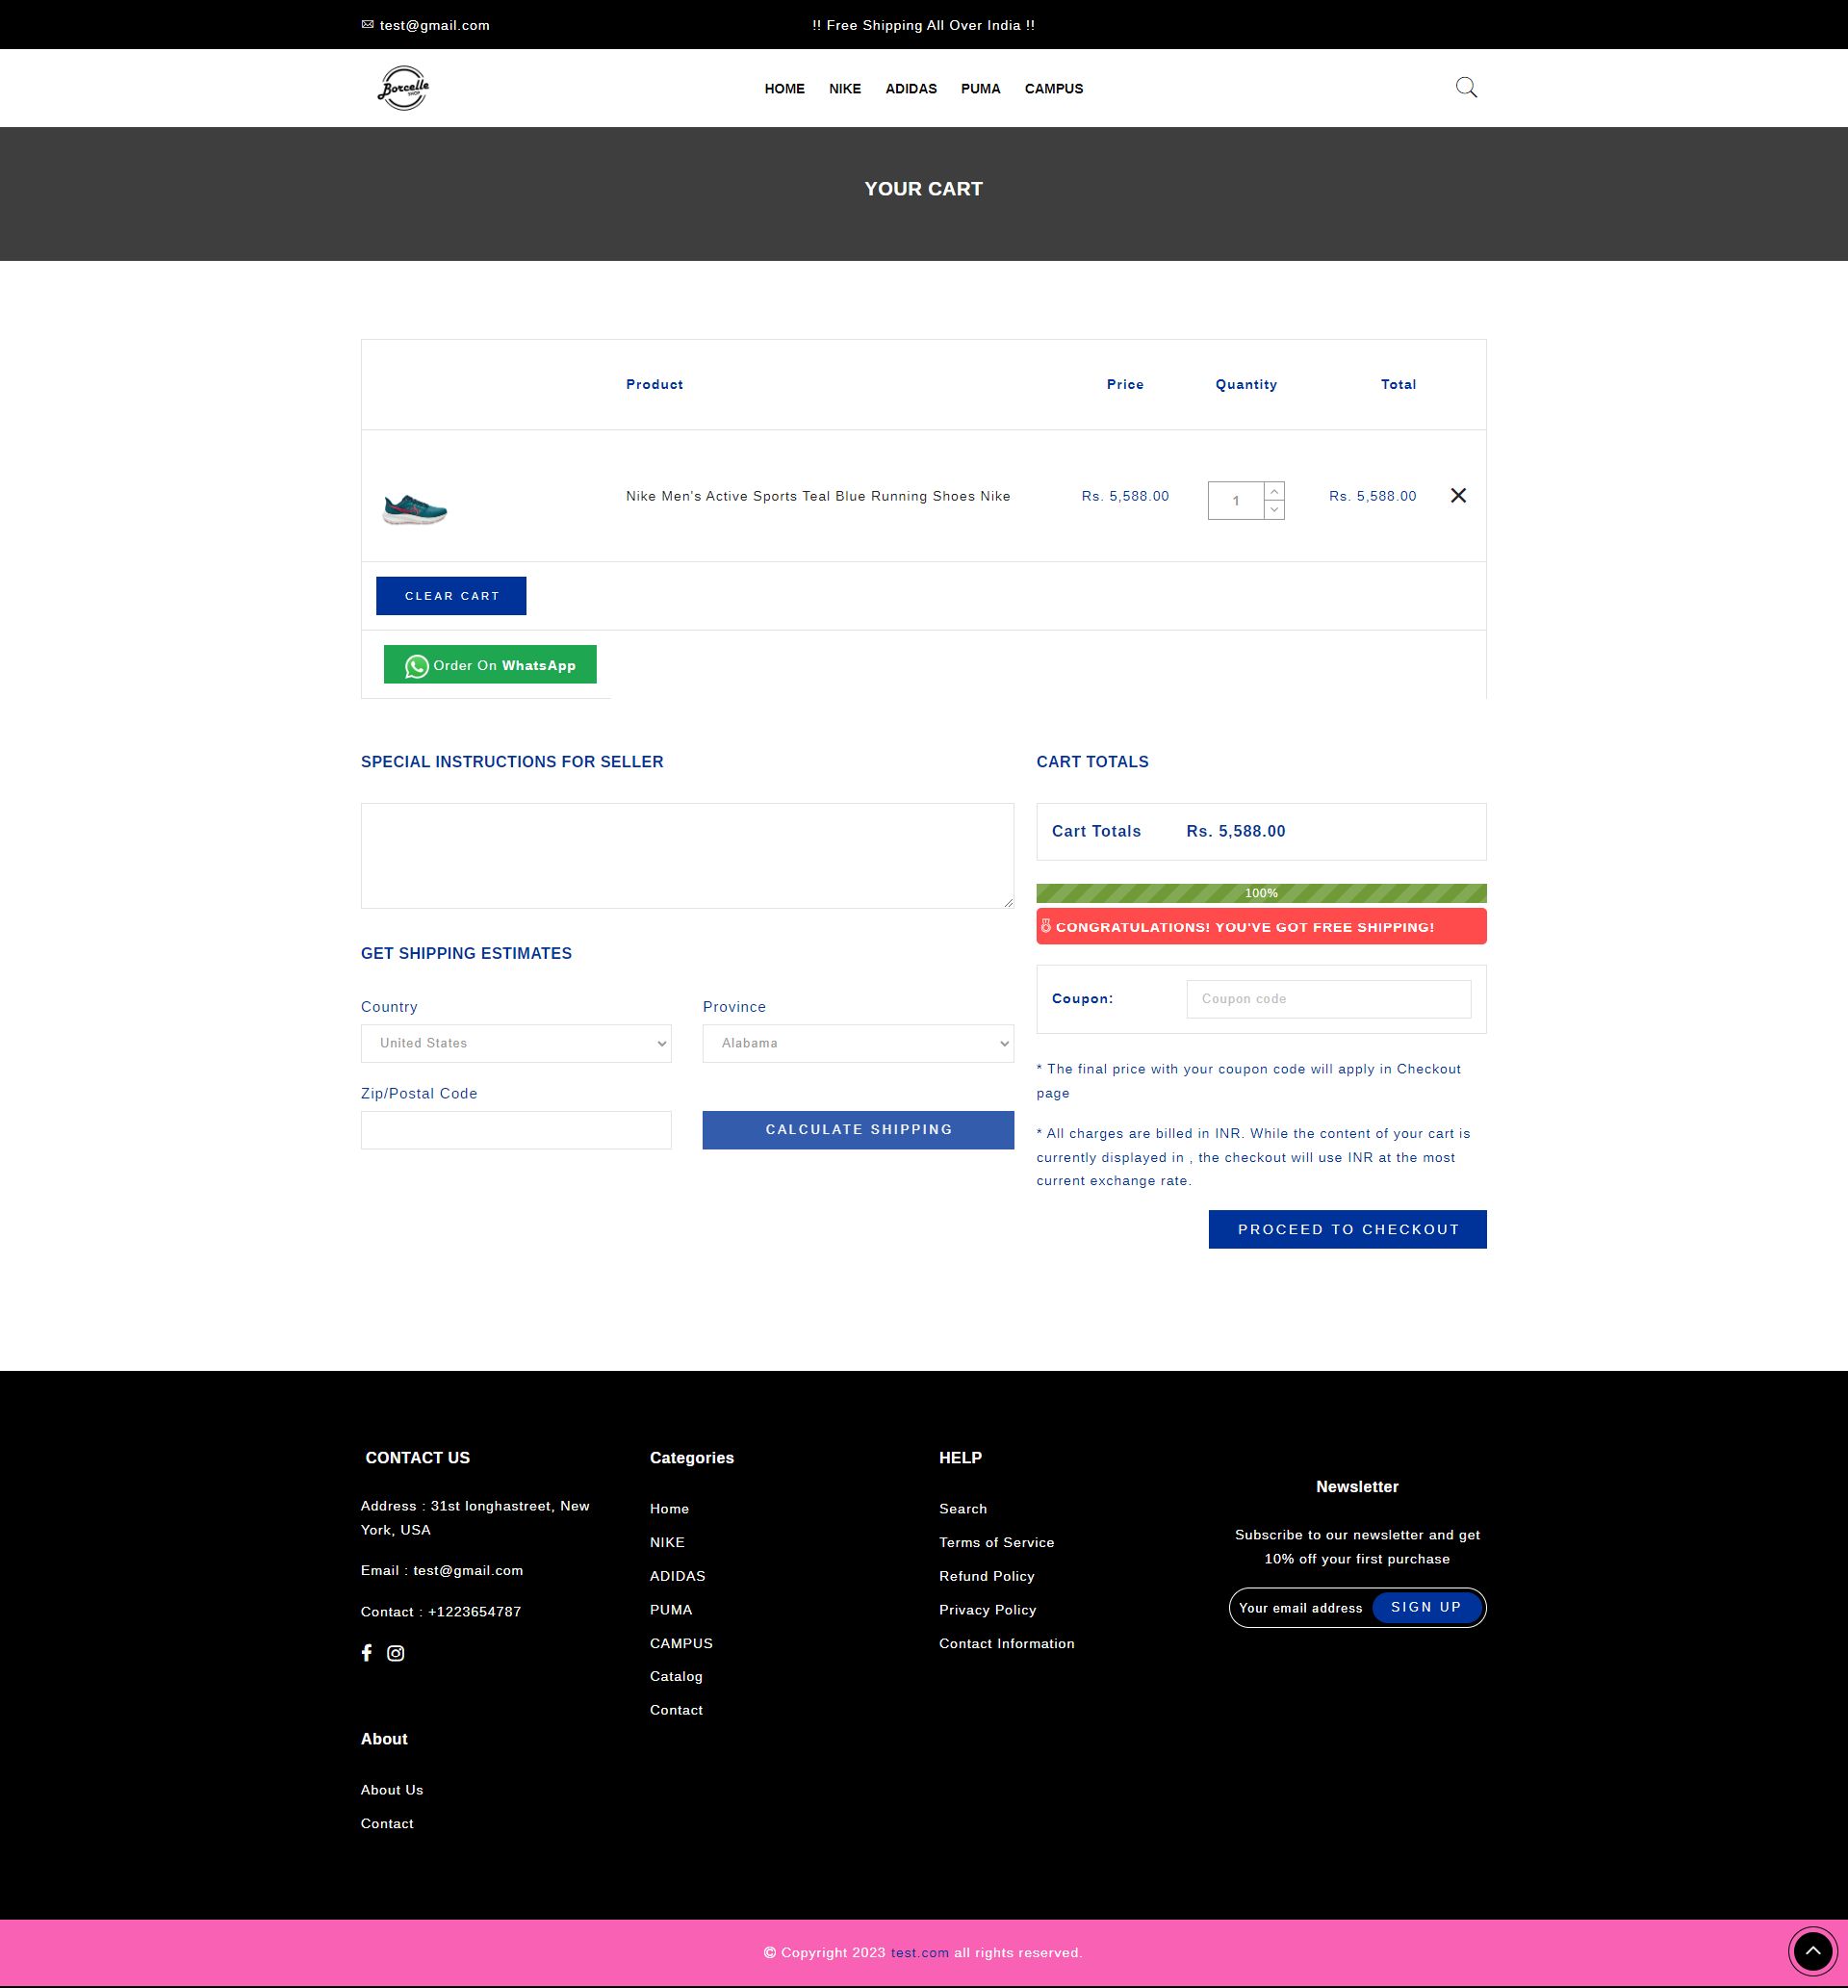
Task: Click the Borcelle shop logo
Action: coord(403,88)
